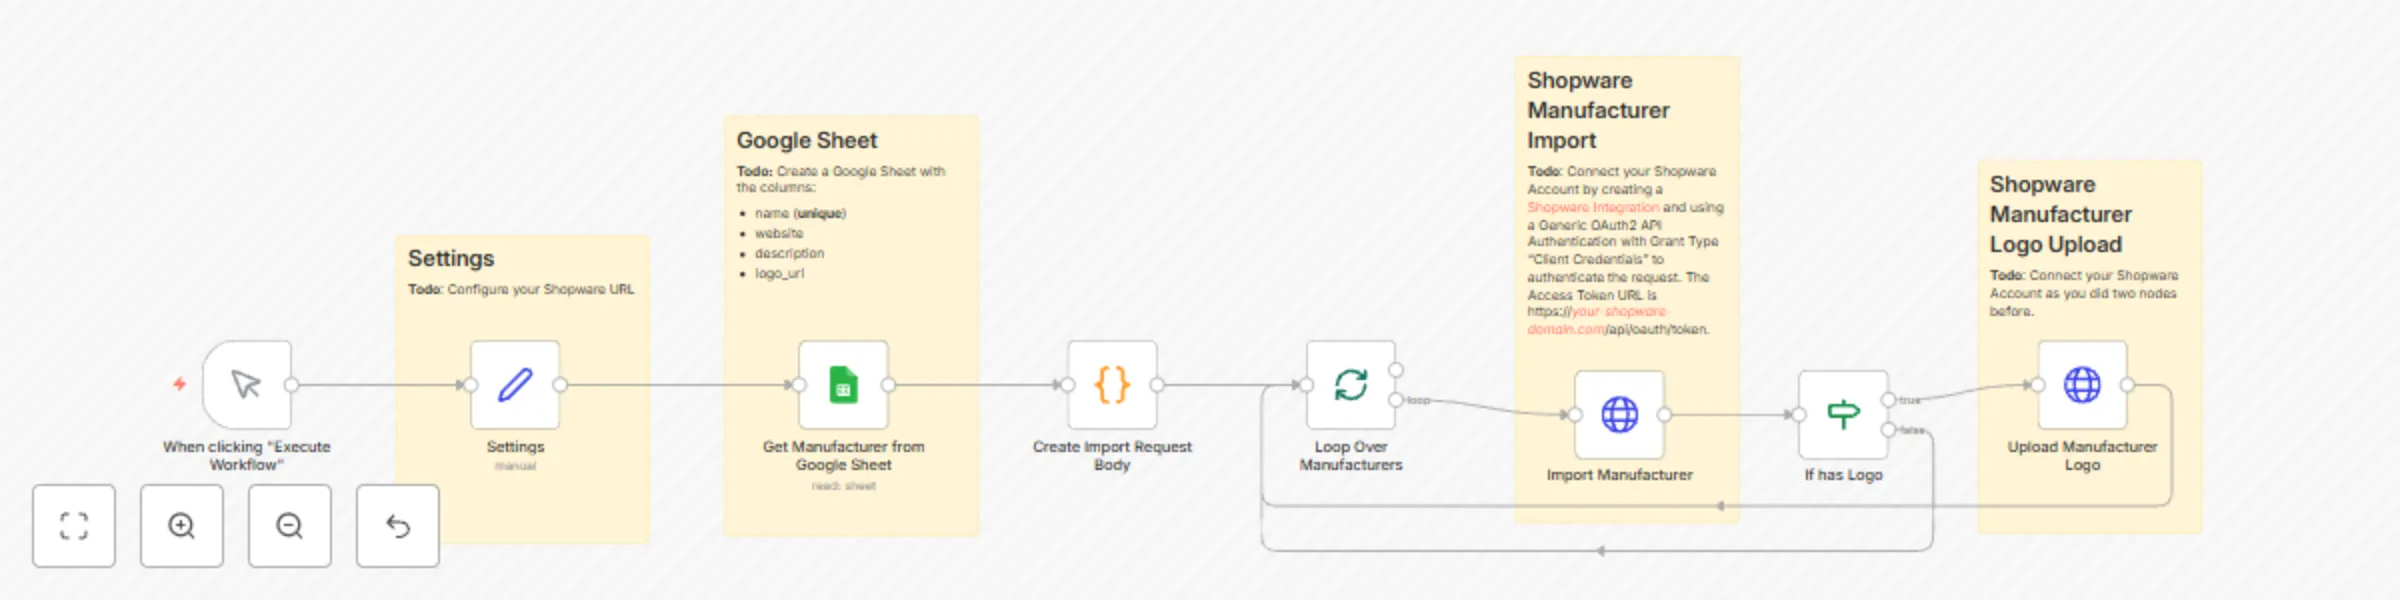This screenshot has width=2400, height=600.
Task: Select the Shopware Manufacturer Import heading
Action: (1598, 110)
